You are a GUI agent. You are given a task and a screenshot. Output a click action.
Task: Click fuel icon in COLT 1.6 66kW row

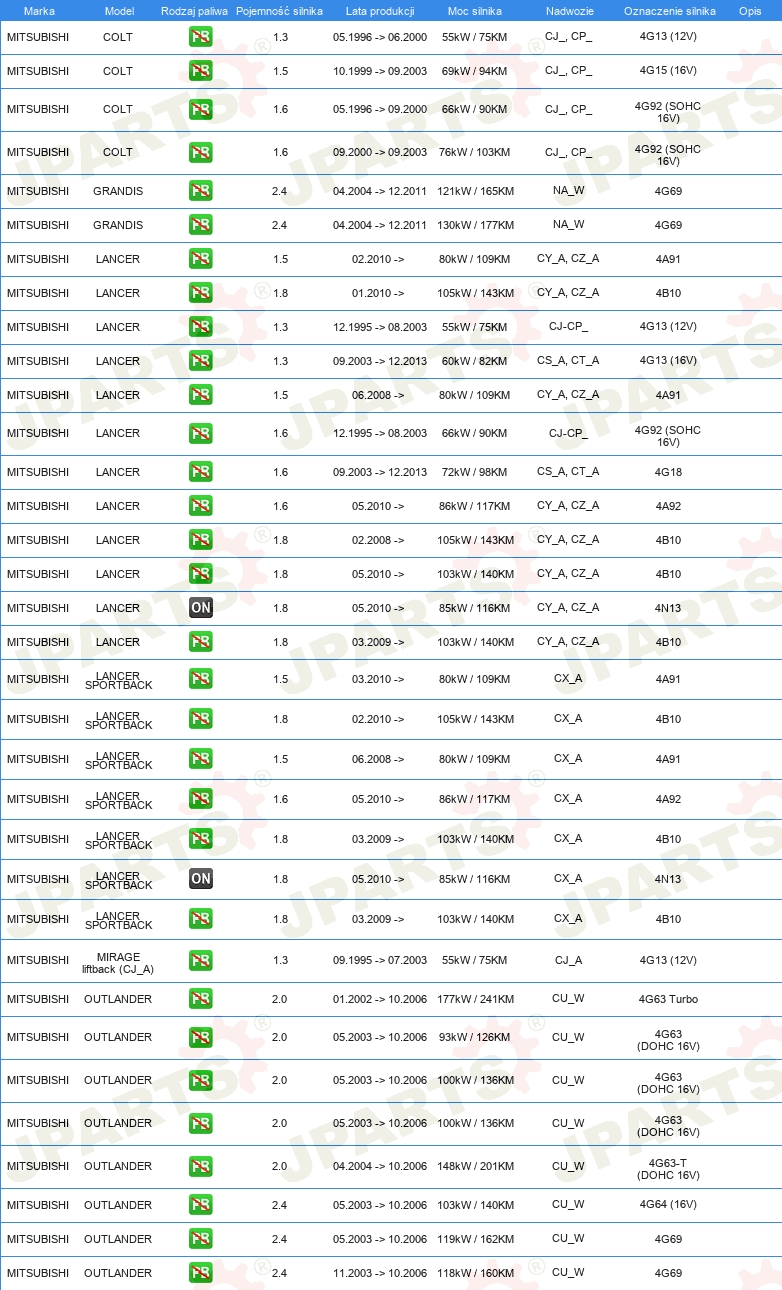click(201, 109)
